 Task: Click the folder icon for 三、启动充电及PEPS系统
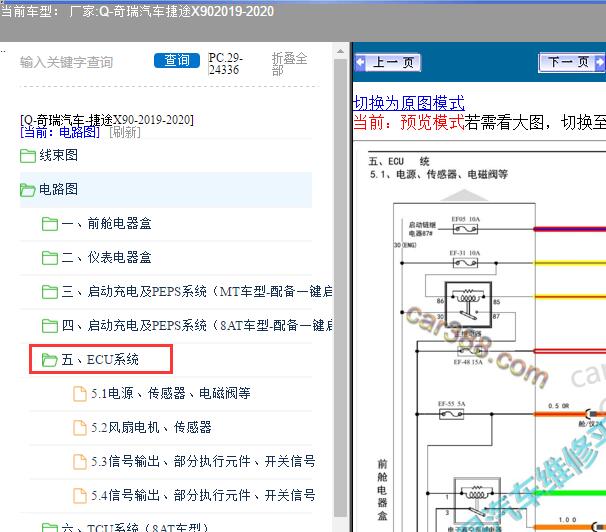(50, 292)
